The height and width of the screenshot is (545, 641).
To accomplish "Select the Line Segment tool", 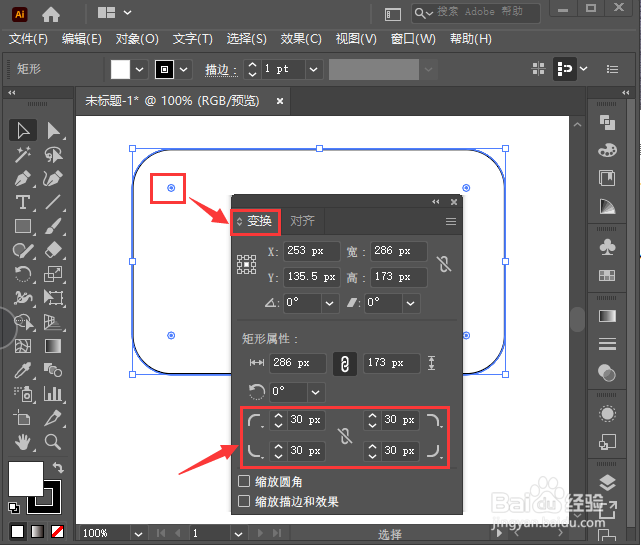I will [54, 202].
